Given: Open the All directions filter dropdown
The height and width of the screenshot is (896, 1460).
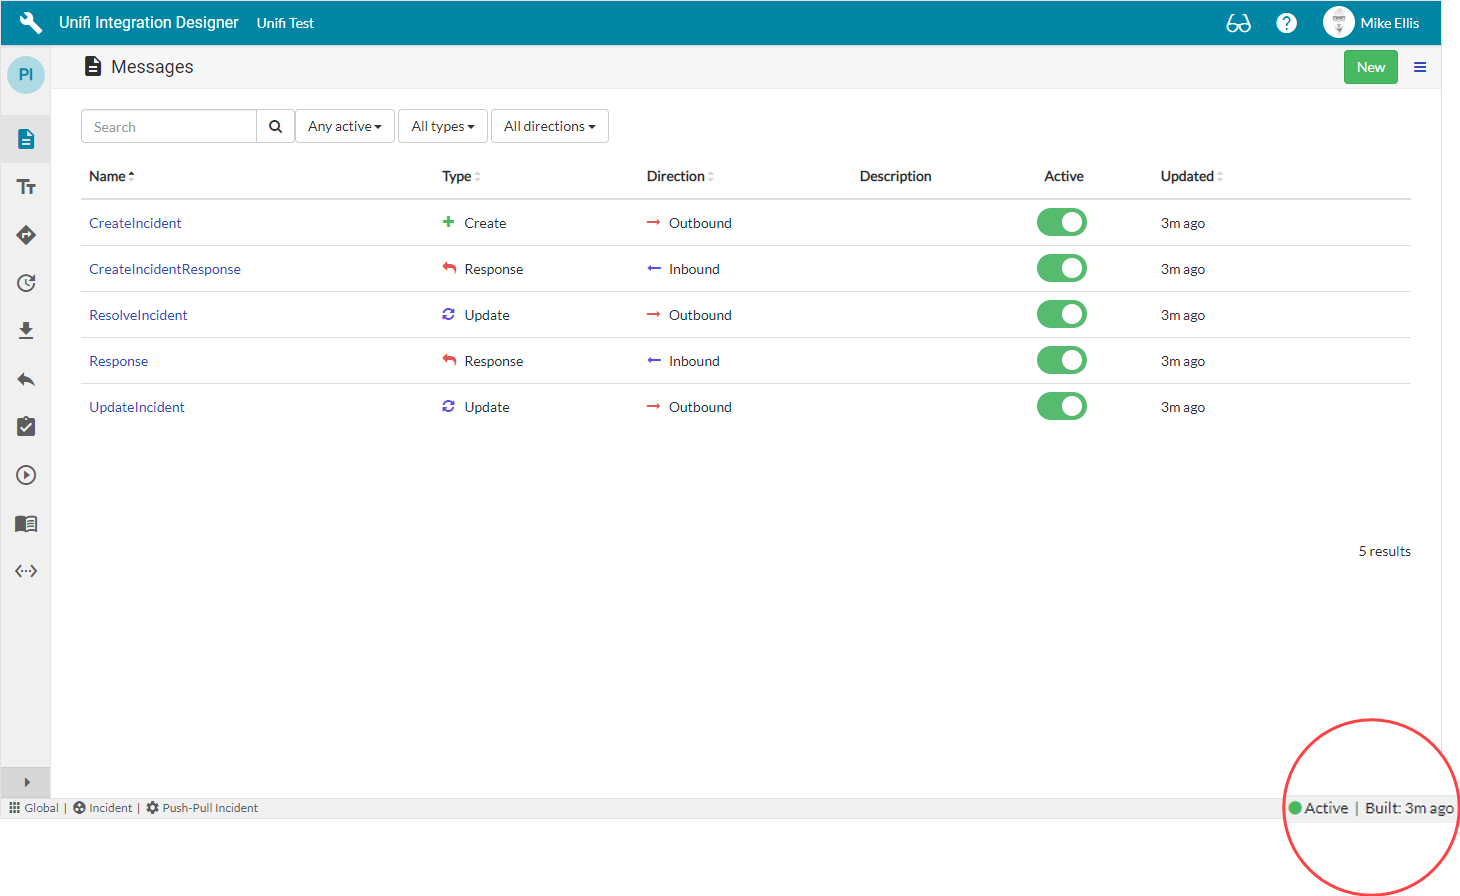Looking at the screenshot, I should click(549, 126).
